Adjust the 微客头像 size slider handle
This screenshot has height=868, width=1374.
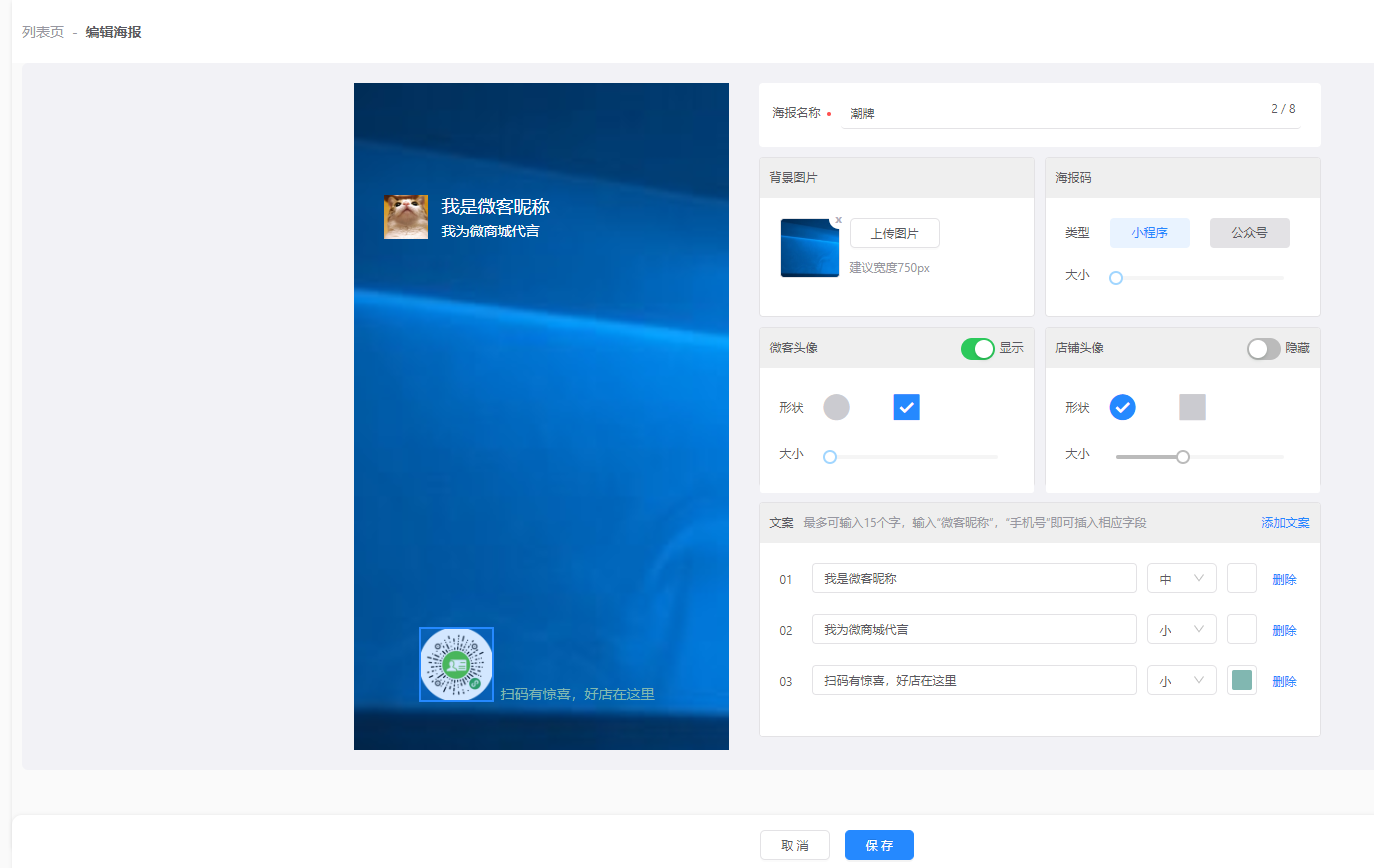coord(829,457)
